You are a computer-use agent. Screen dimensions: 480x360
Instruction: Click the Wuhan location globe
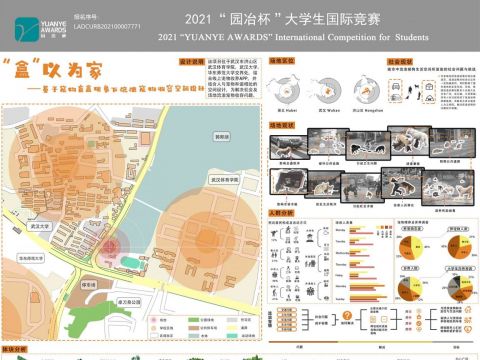click(328, 91)
